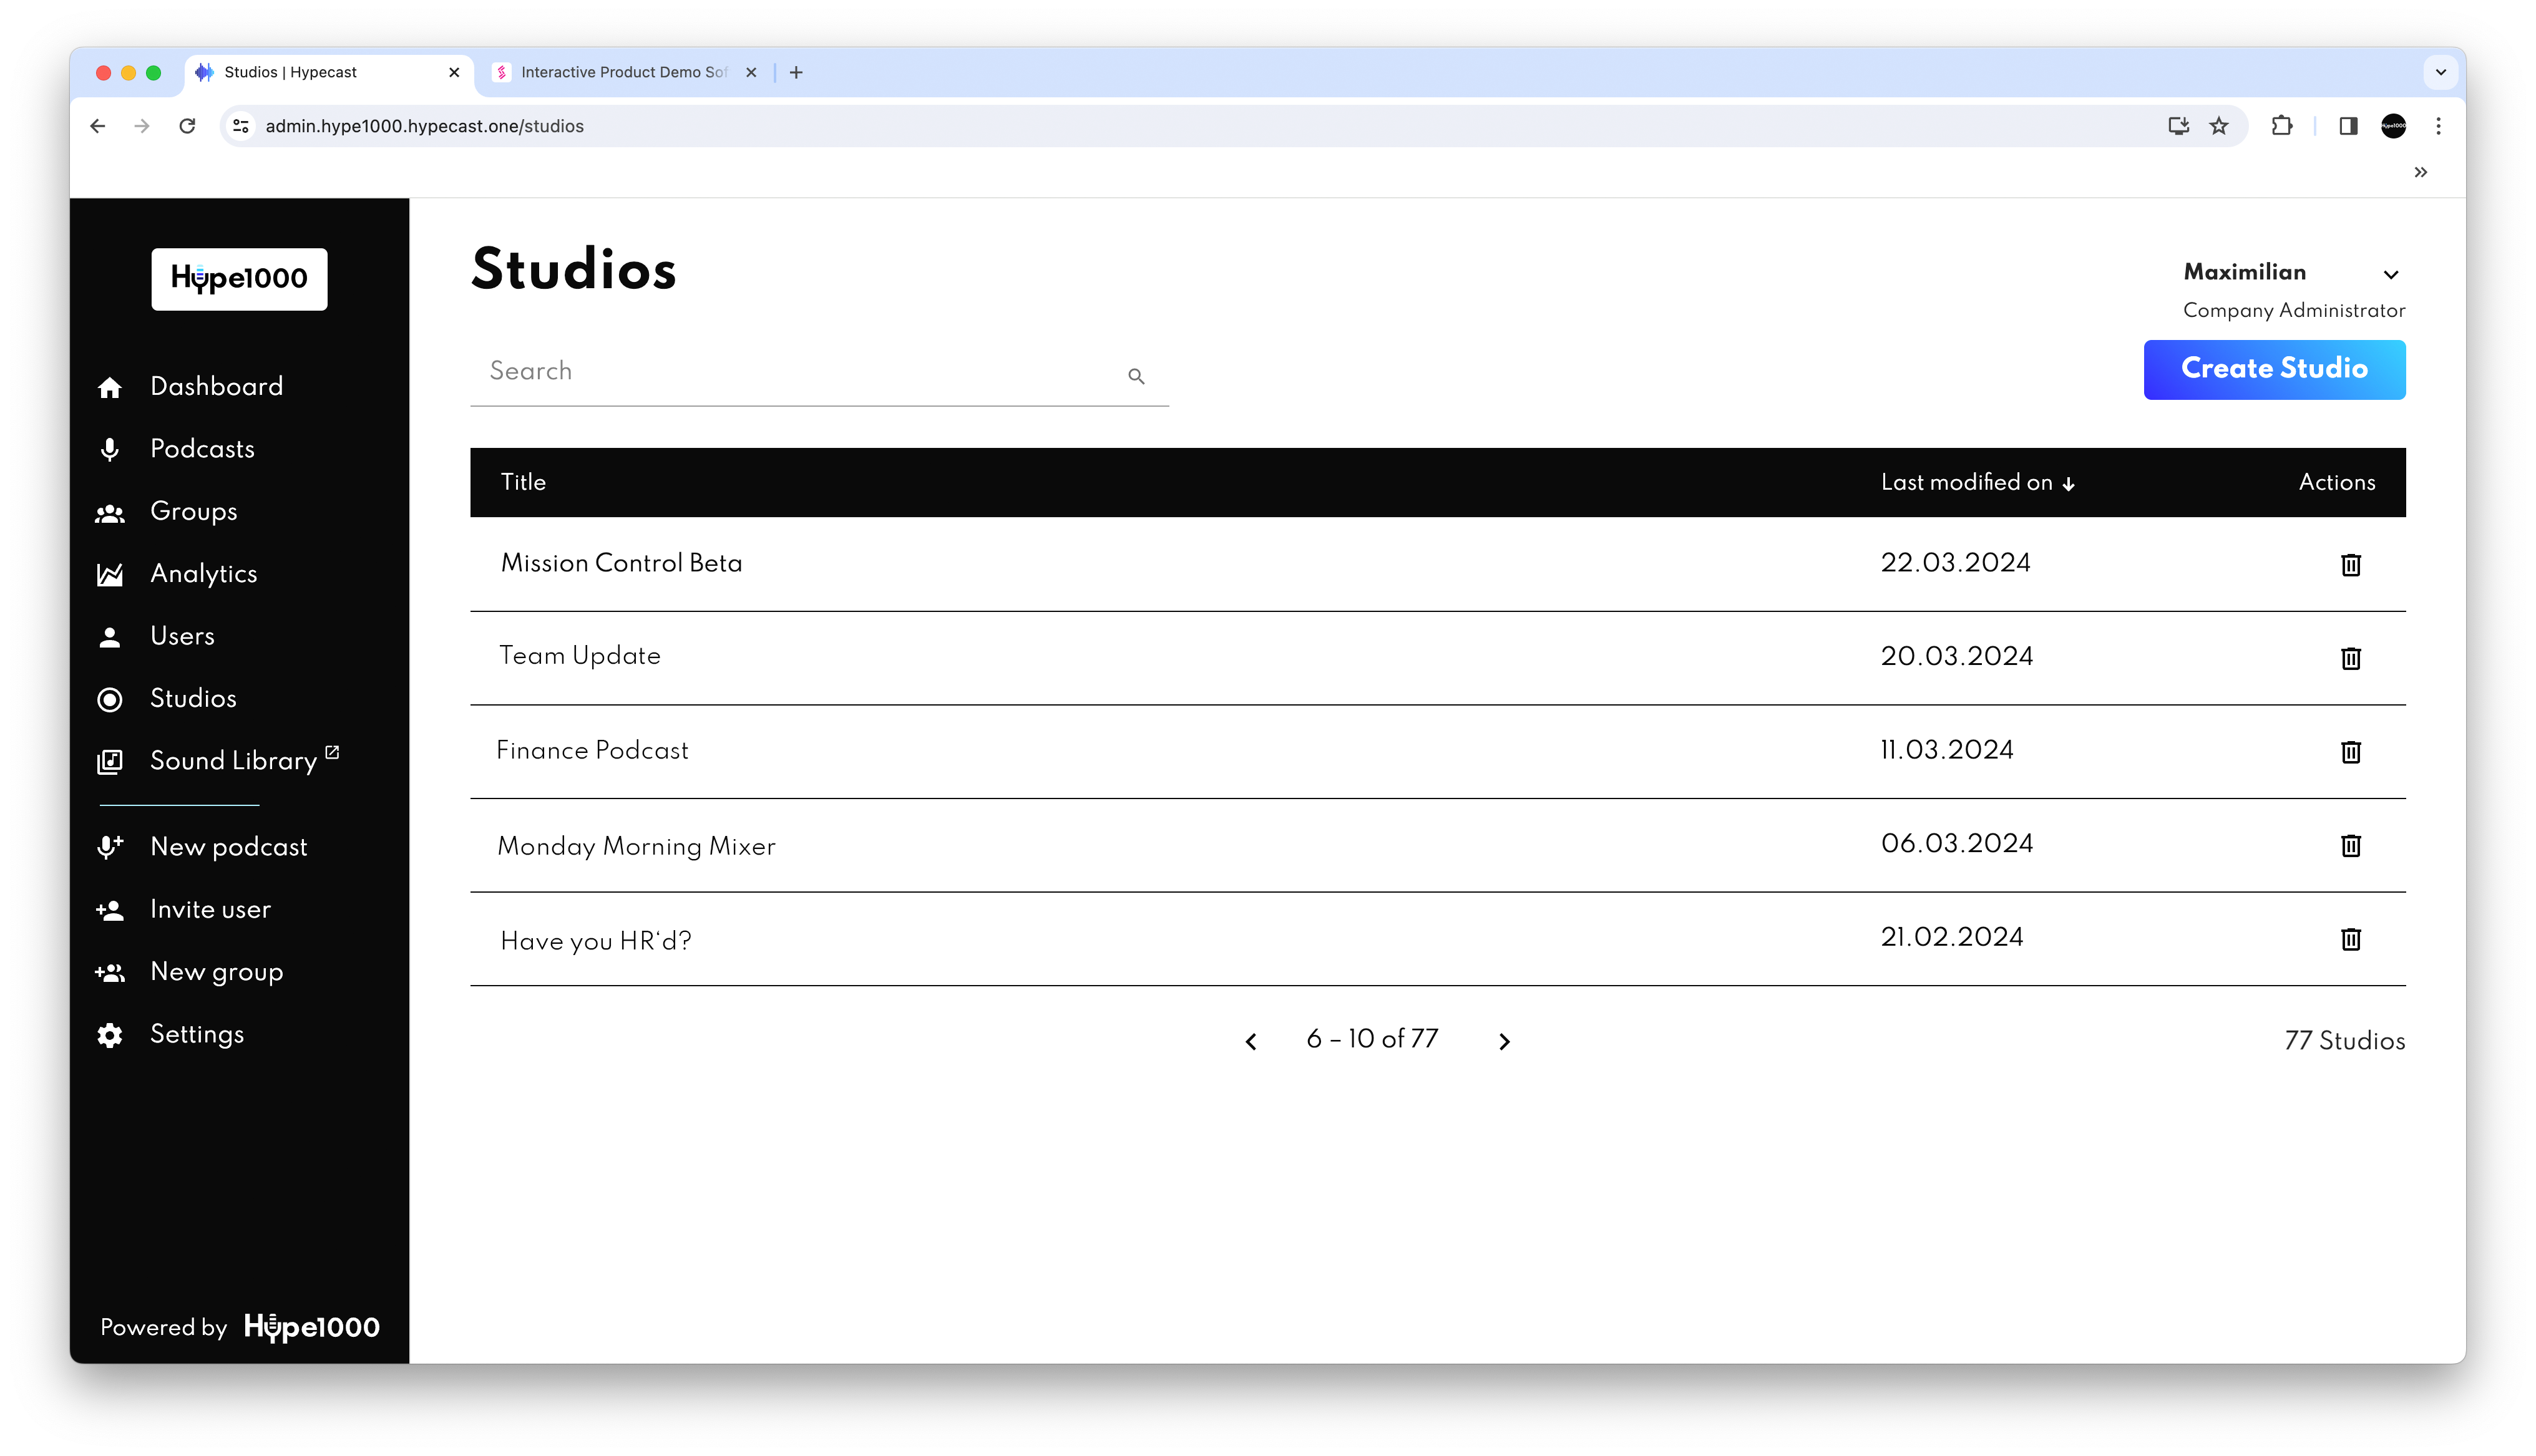Viewport: 2536px width, 1456px height.
Task: Delete the Mission Control Beta studio
Action: tap(2350, 565)
